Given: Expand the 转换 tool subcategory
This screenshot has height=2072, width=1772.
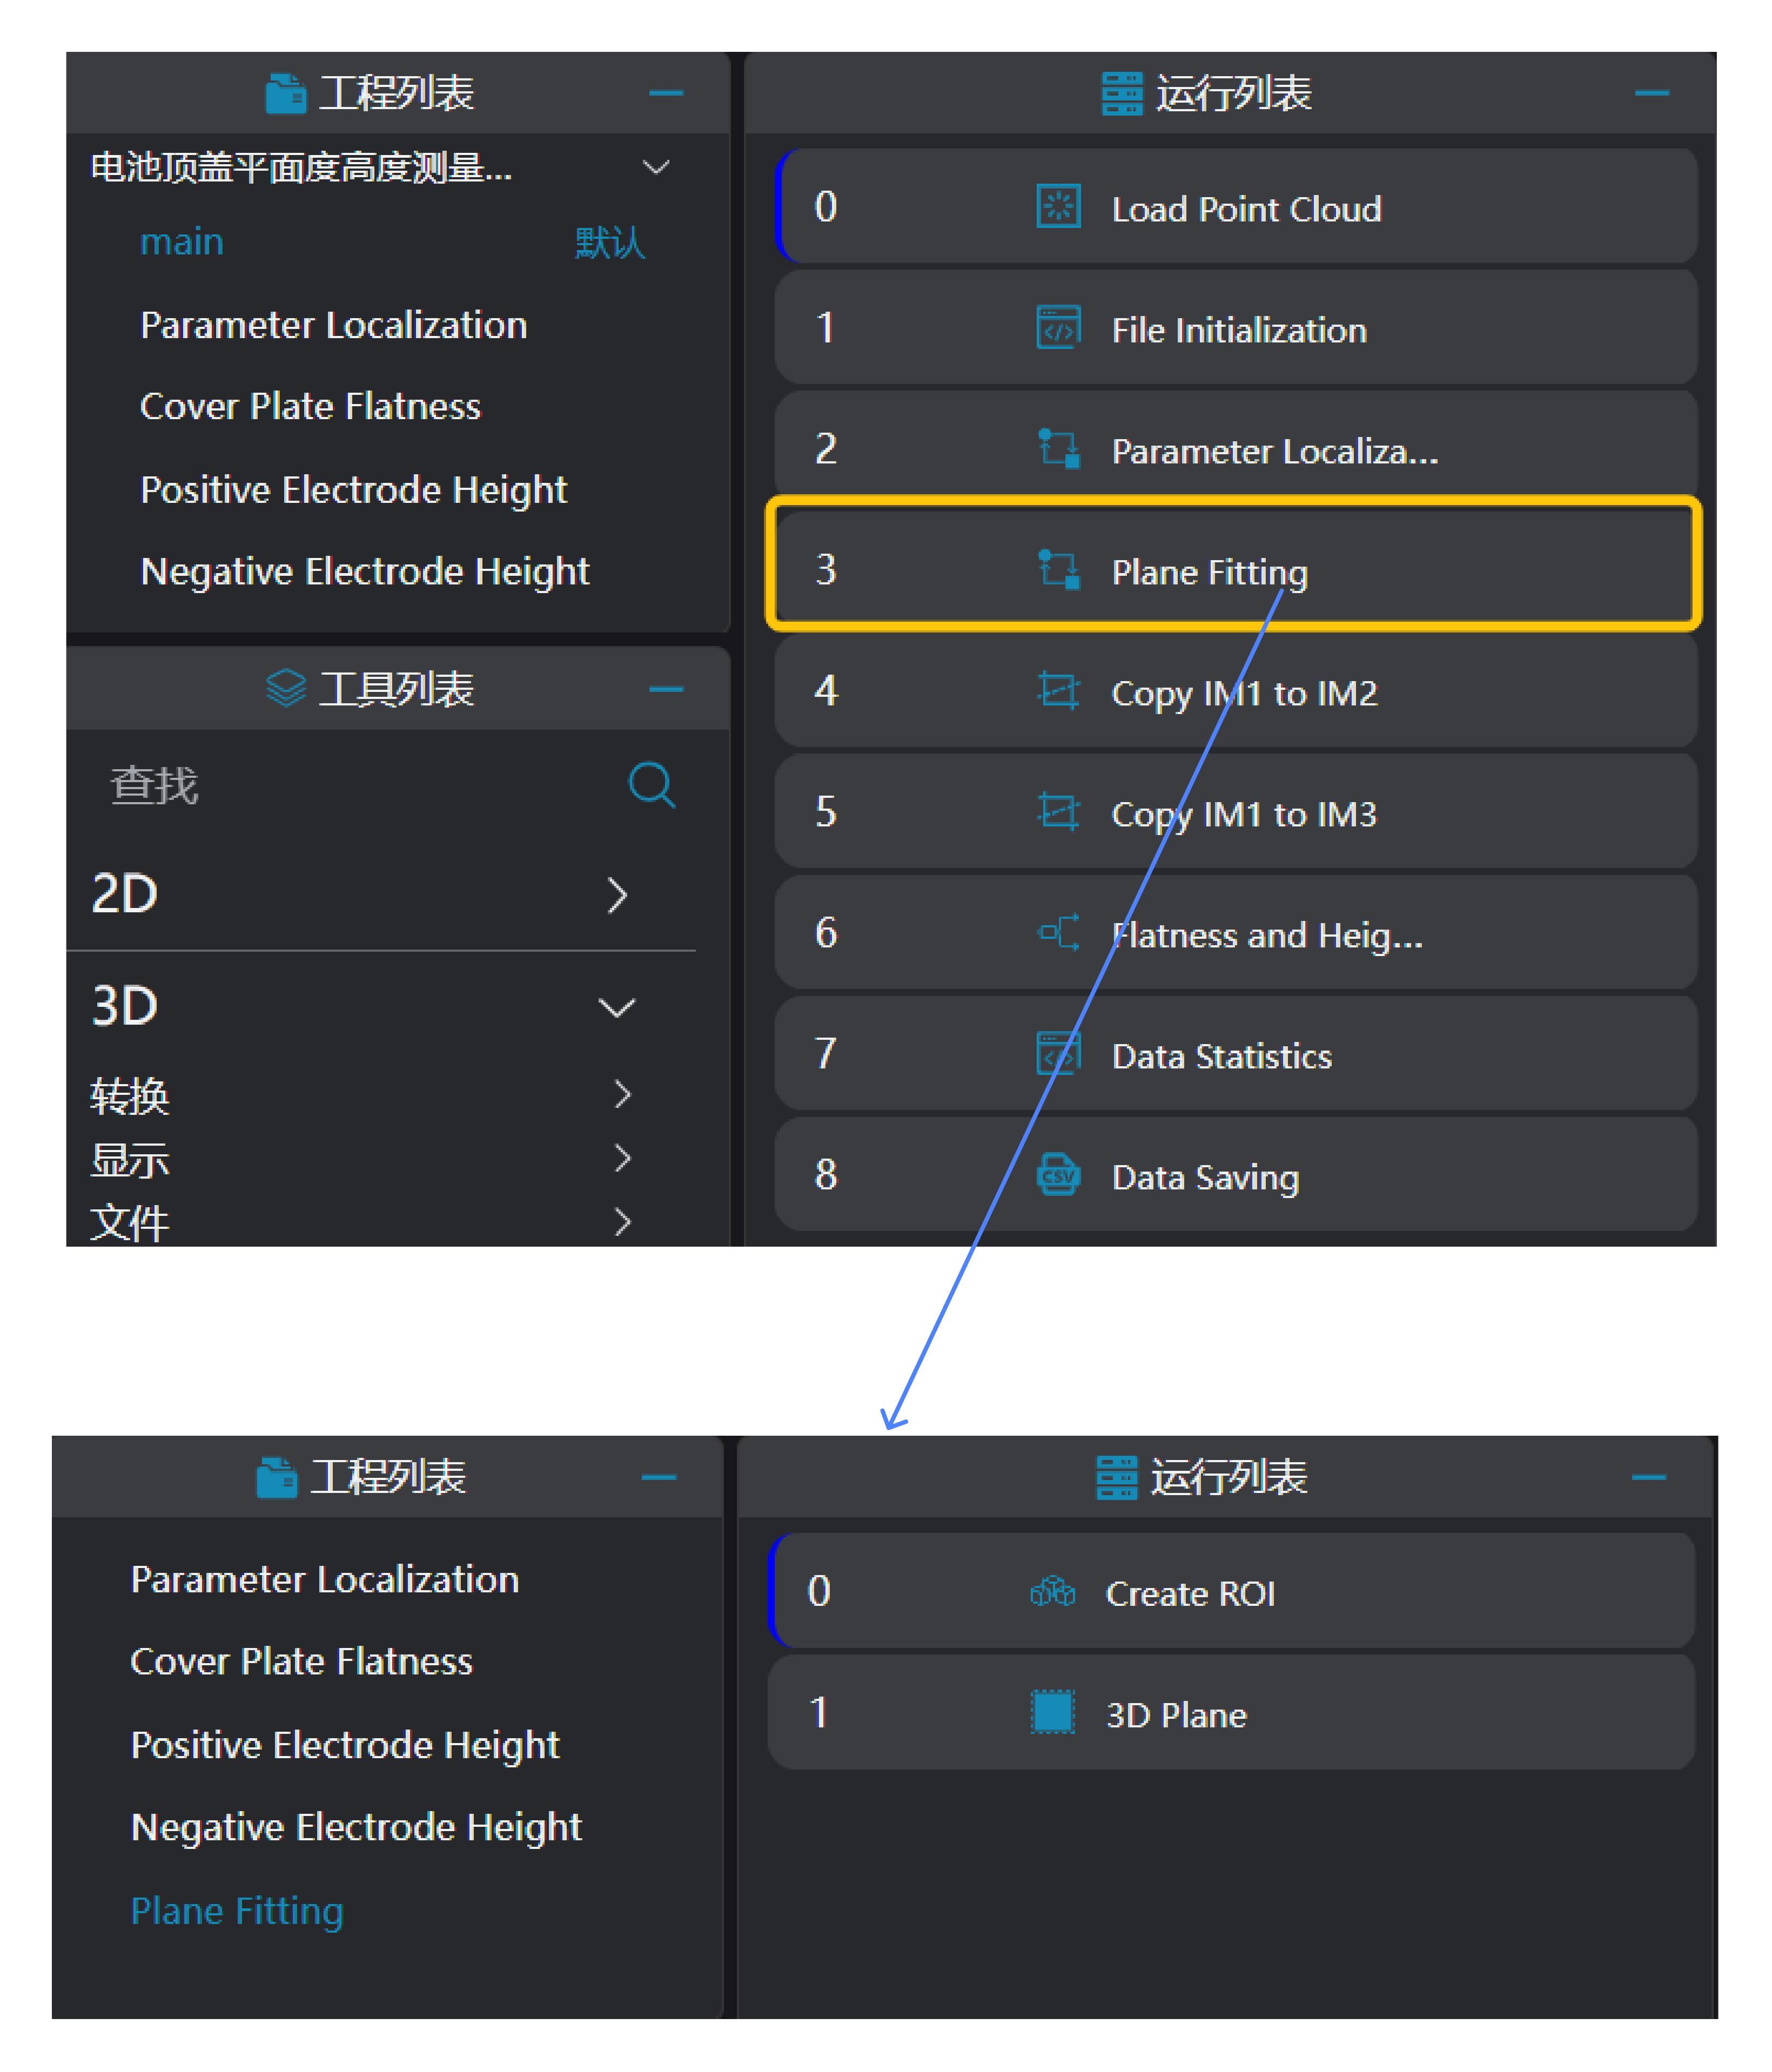Looking at the screenshot, I should [x=622, y=1095].
